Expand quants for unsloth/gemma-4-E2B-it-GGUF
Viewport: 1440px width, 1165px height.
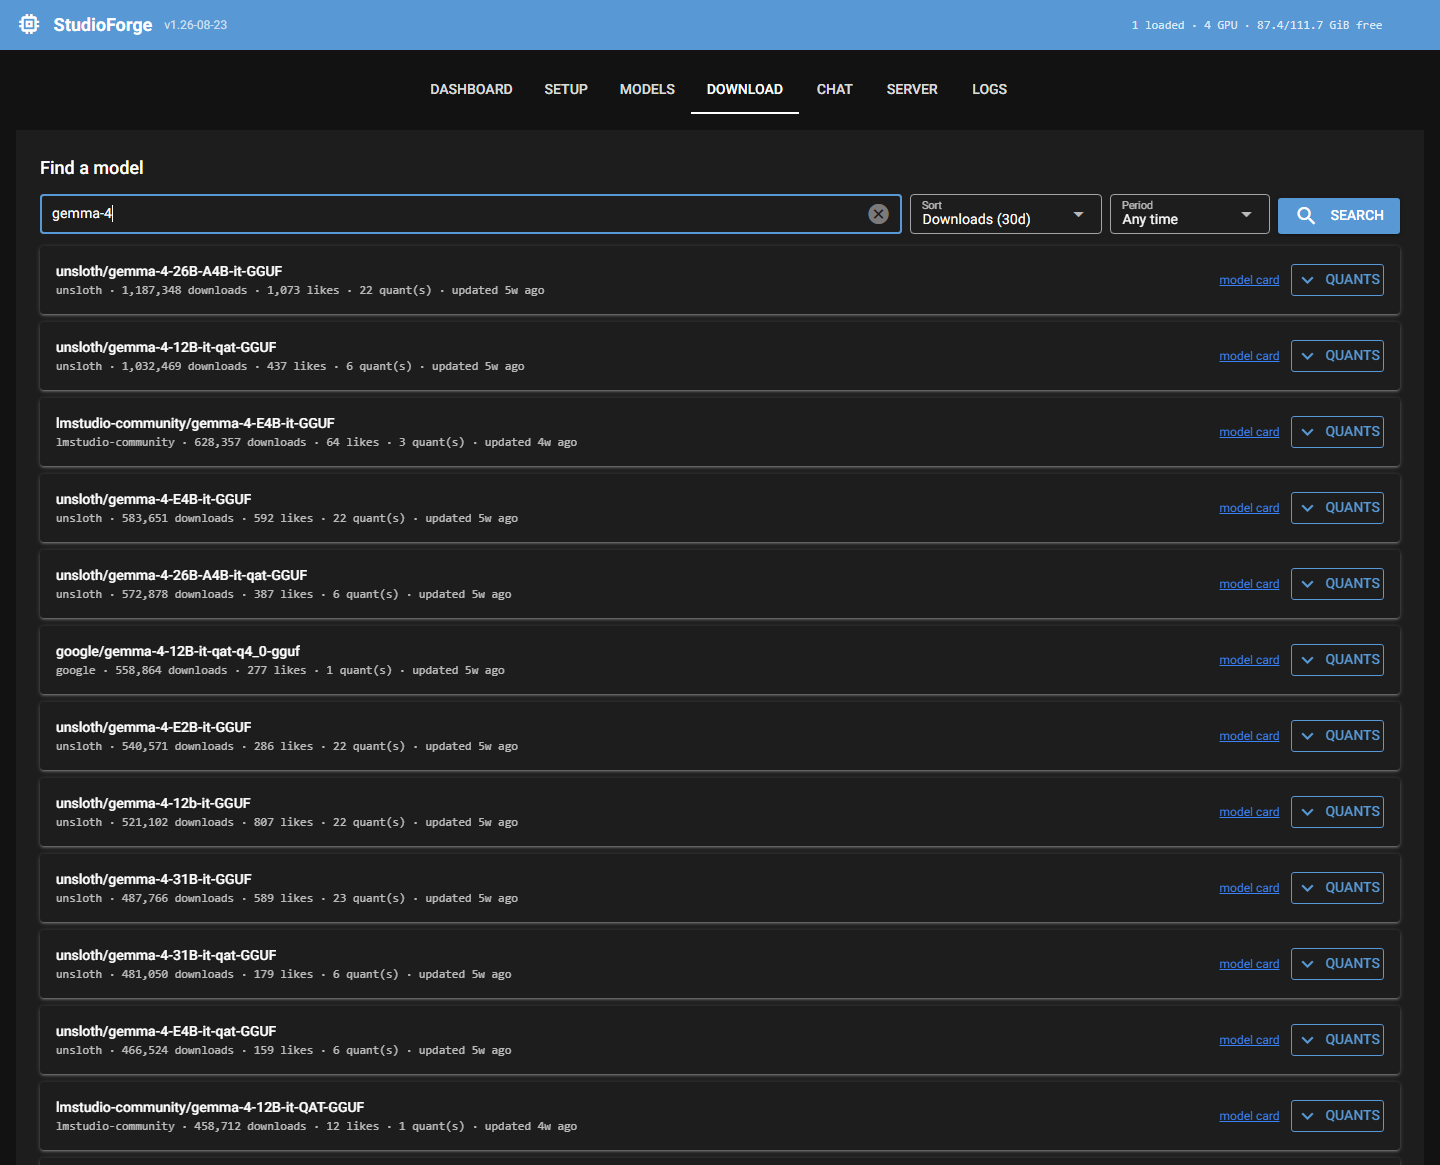coord(1337,736)
